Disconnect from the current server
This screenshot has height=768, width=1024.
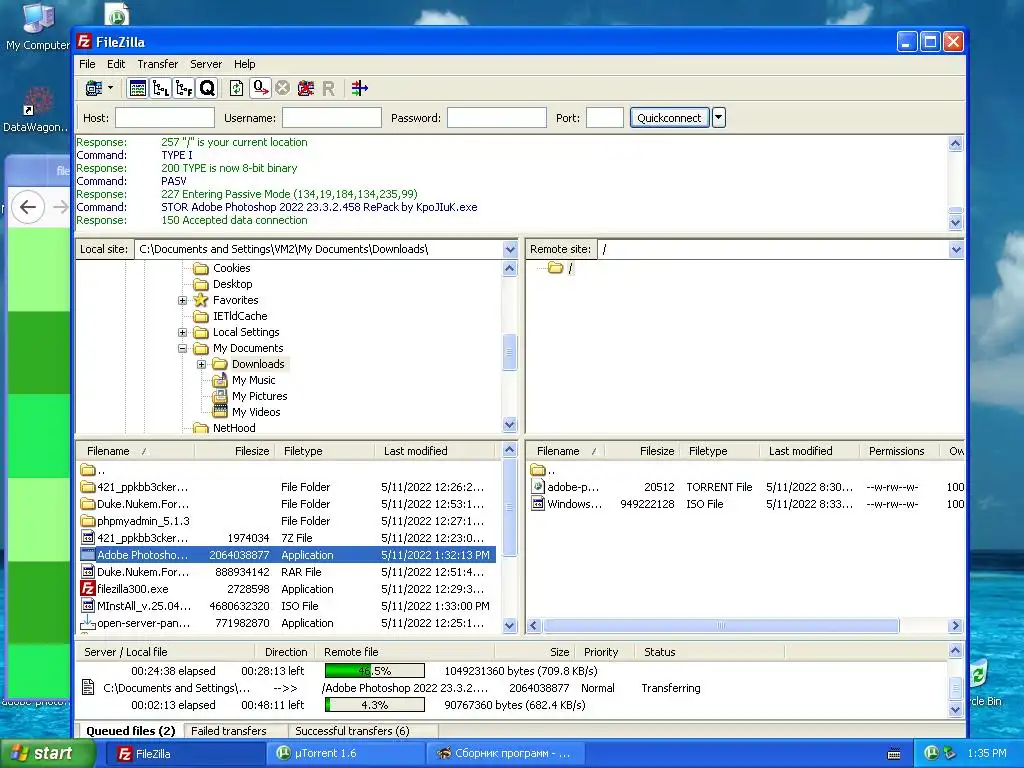pos(306,88)
